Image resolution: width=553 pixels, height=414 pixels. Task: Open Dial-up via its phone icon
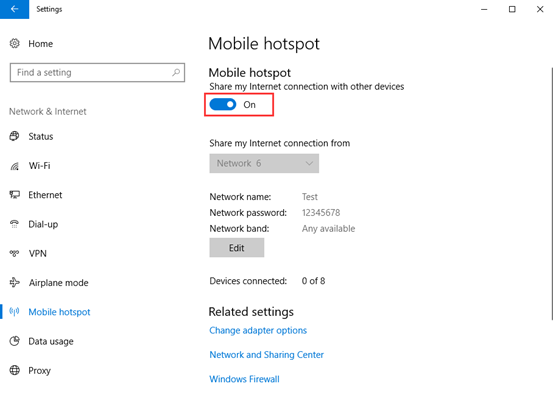point(14,224)
